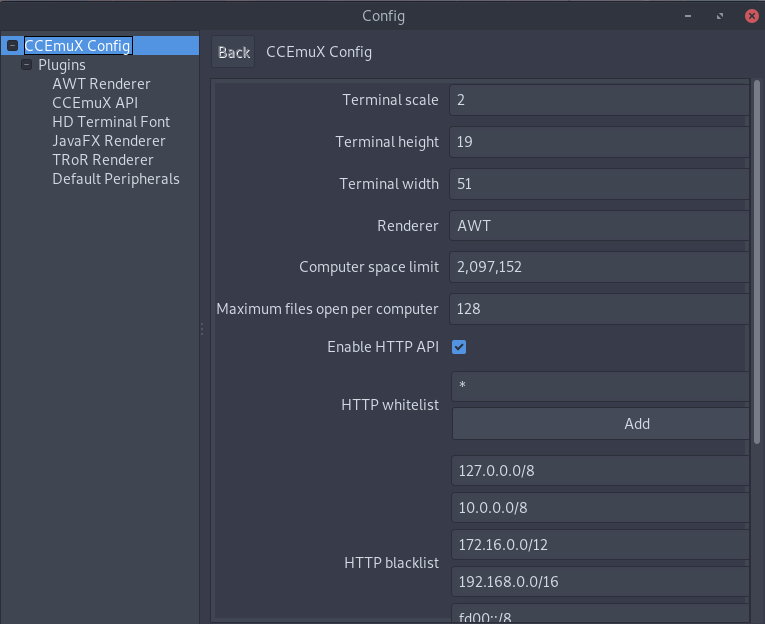Click the split pane divider handle
765x624 pixels.
point(202,329)
